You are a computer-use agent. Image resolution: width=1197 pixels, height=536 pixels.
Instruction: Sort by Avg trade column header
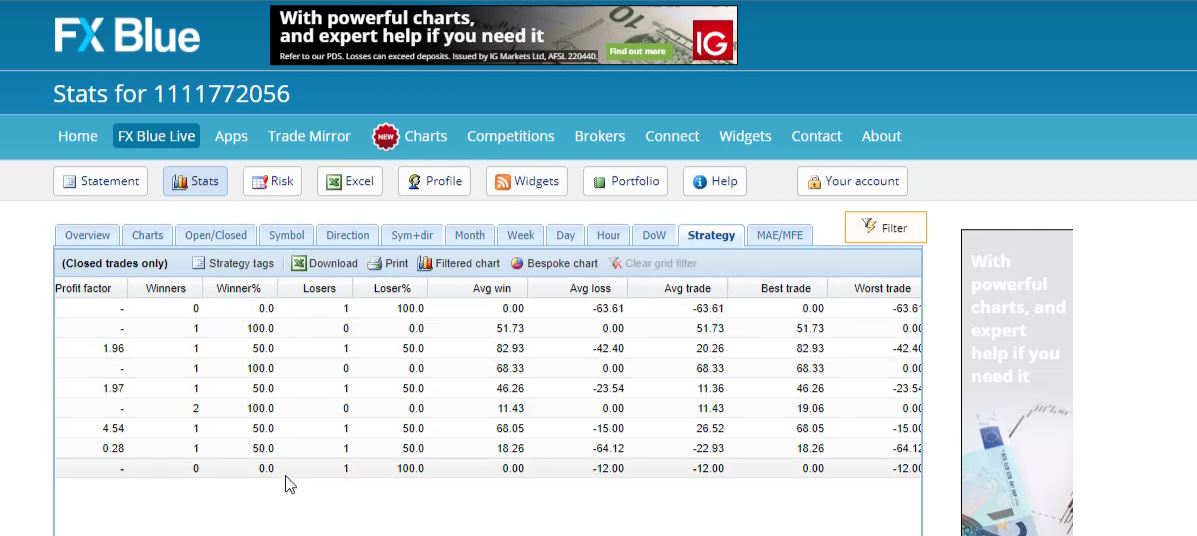(678, 288)
